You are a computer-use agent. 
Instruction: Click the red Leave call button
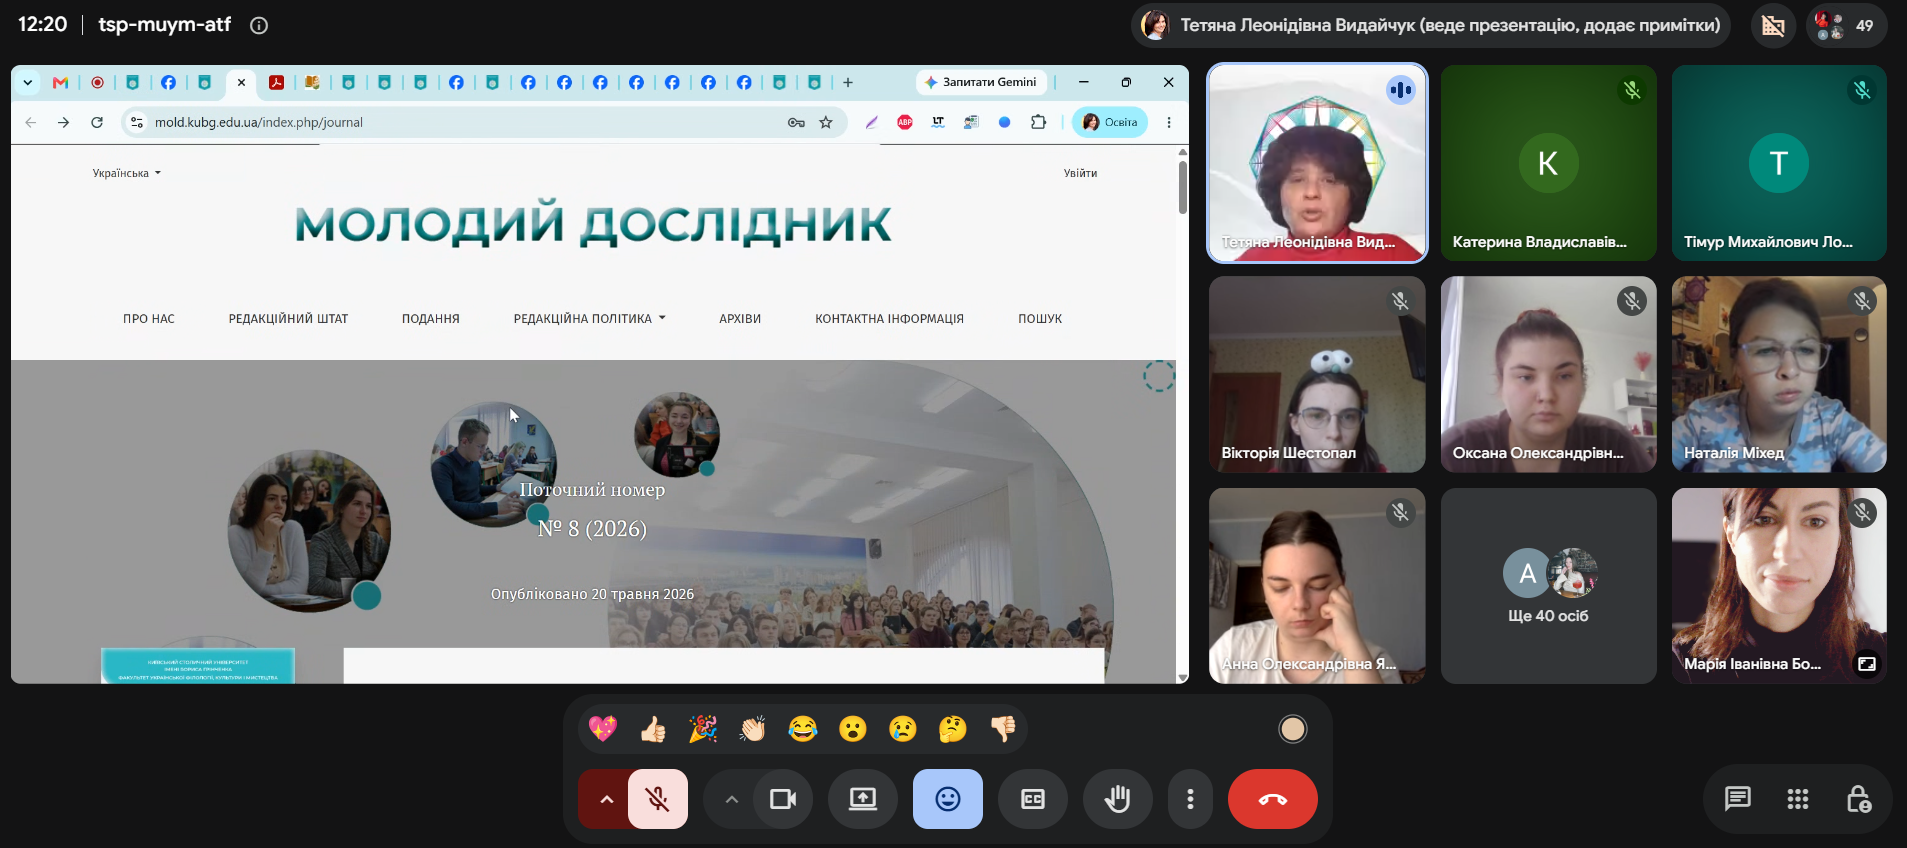pyautogui.click(x=1272, y=799)
